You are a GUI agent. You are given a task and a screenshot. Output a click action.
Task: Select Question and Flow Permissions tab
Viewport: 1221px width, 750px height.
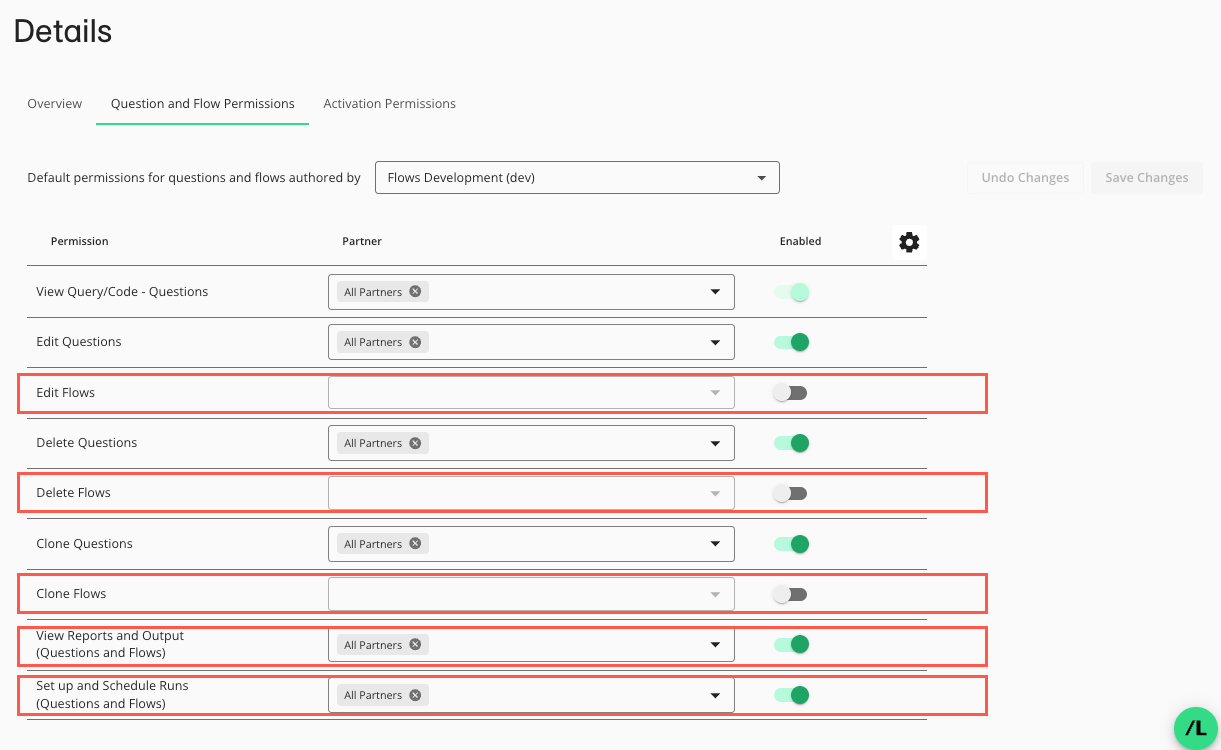click(202, 104)
